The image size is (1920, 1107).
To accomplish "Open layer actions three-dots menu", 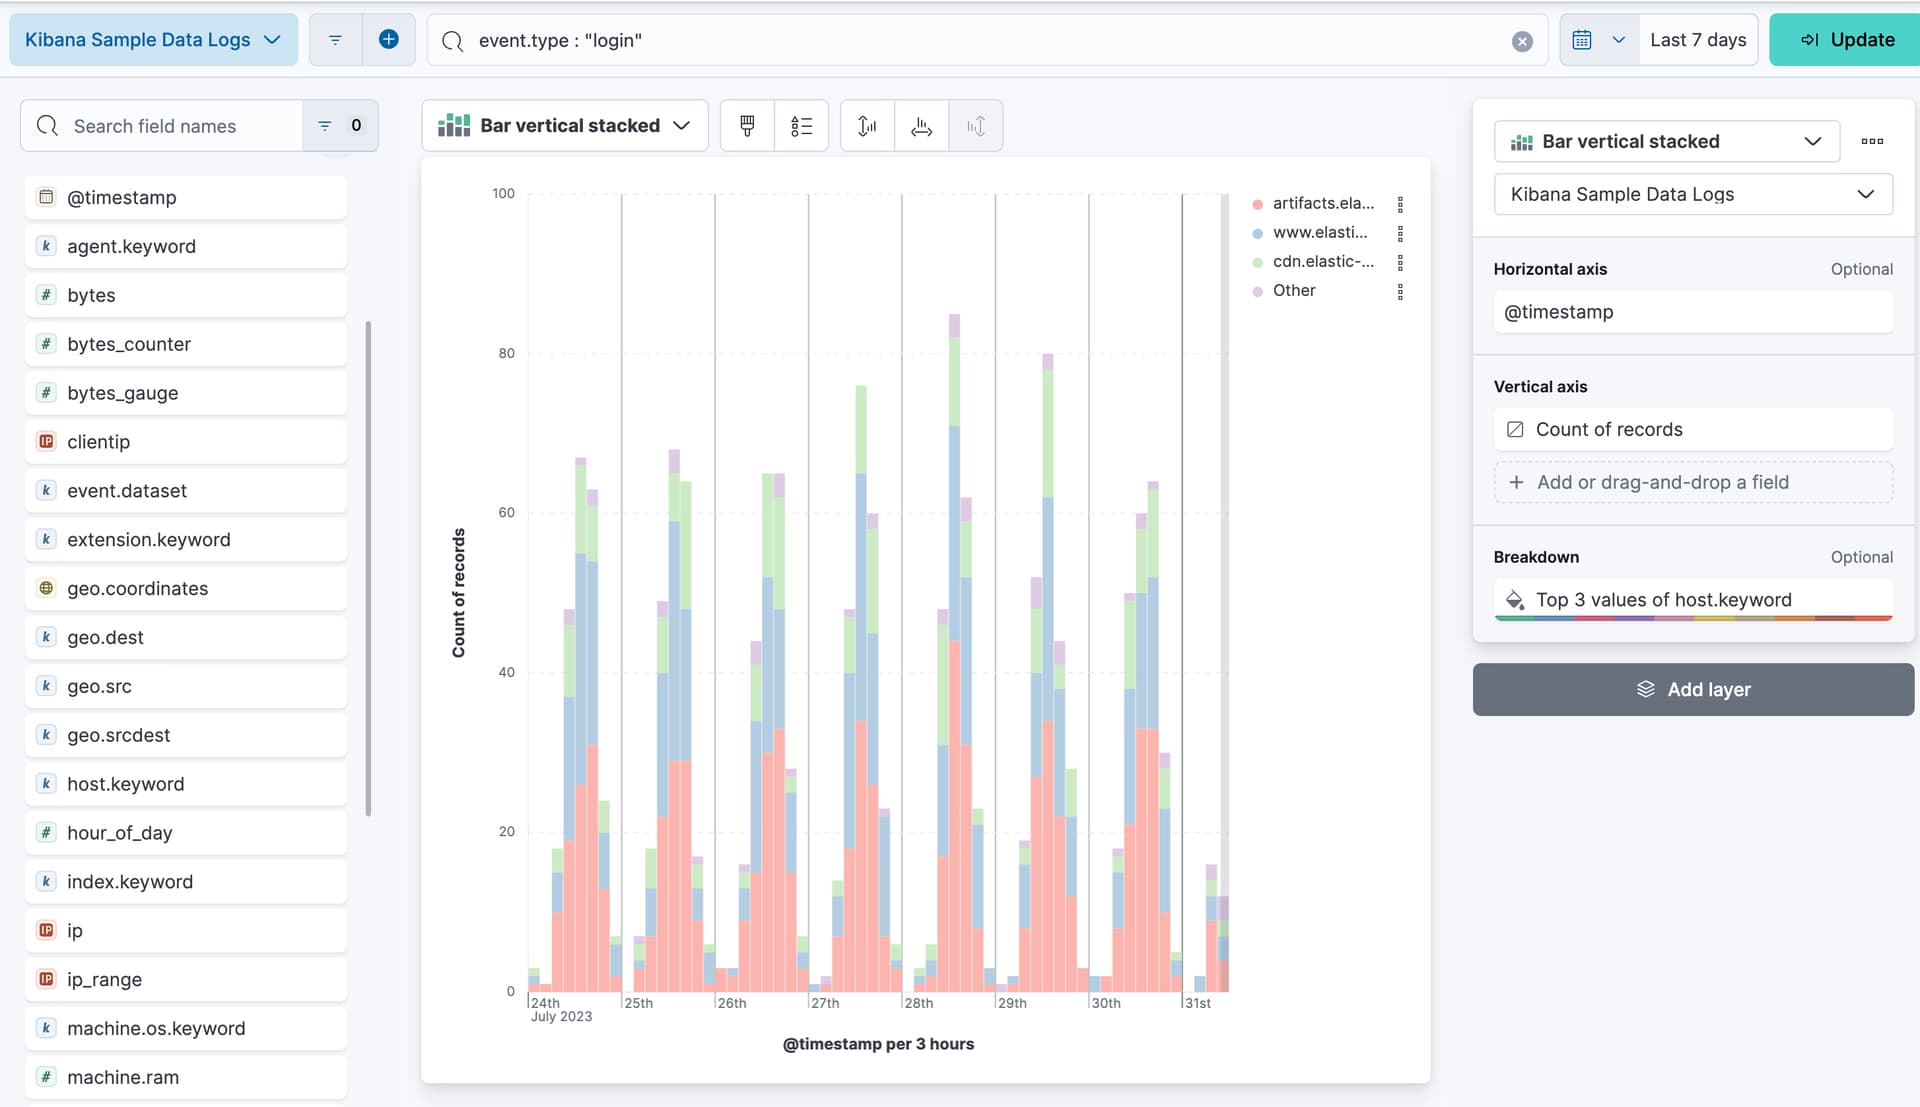I will (x=1872, y=141).
